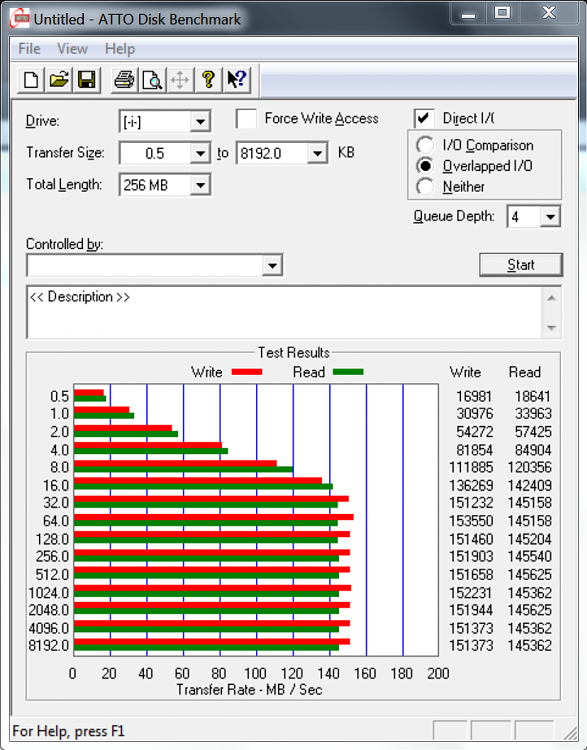587x750 pixels.
Task: Expand the minimum Transfer Size 0.5 dropdown
Action: pyautogui.click(x=200, y=154)
